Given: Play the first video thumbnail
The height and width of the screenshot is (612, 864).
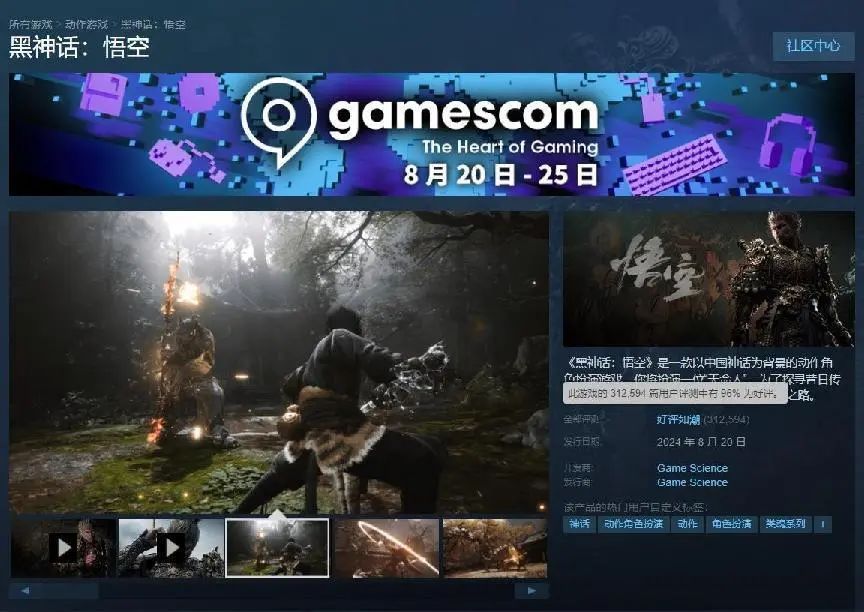Looking at the screenshot, I should coord(63,547).
